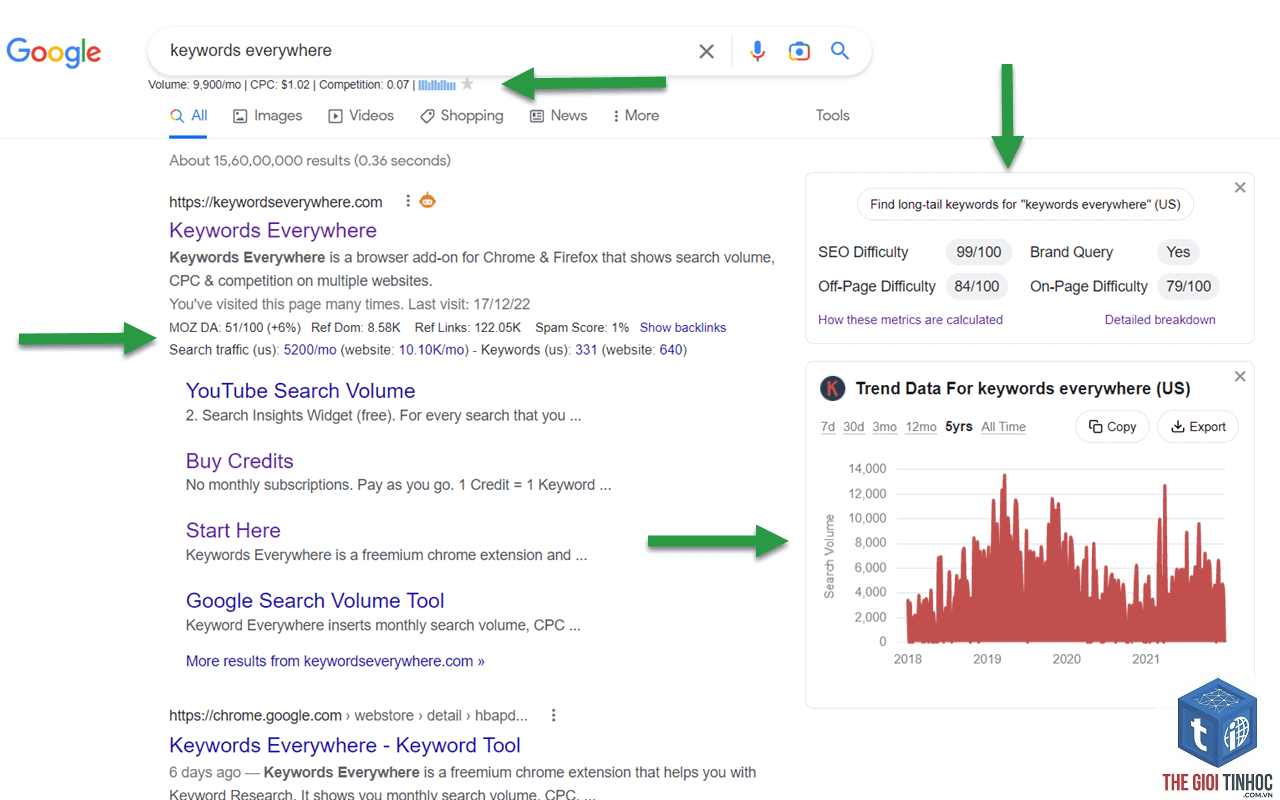This screenshot has width=1280, height=800.
Task: Click Find long-tail keywords button
Action: coord(1025,204)
